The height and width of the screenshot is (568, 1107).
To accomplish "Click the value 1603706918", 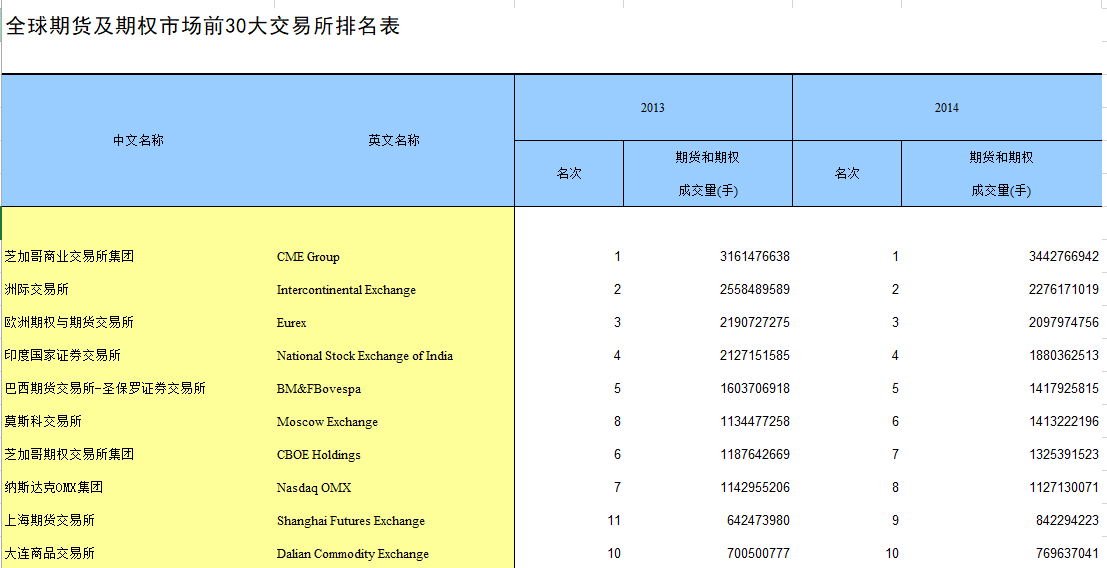I will pyautogui.click(x=755, y=388).
